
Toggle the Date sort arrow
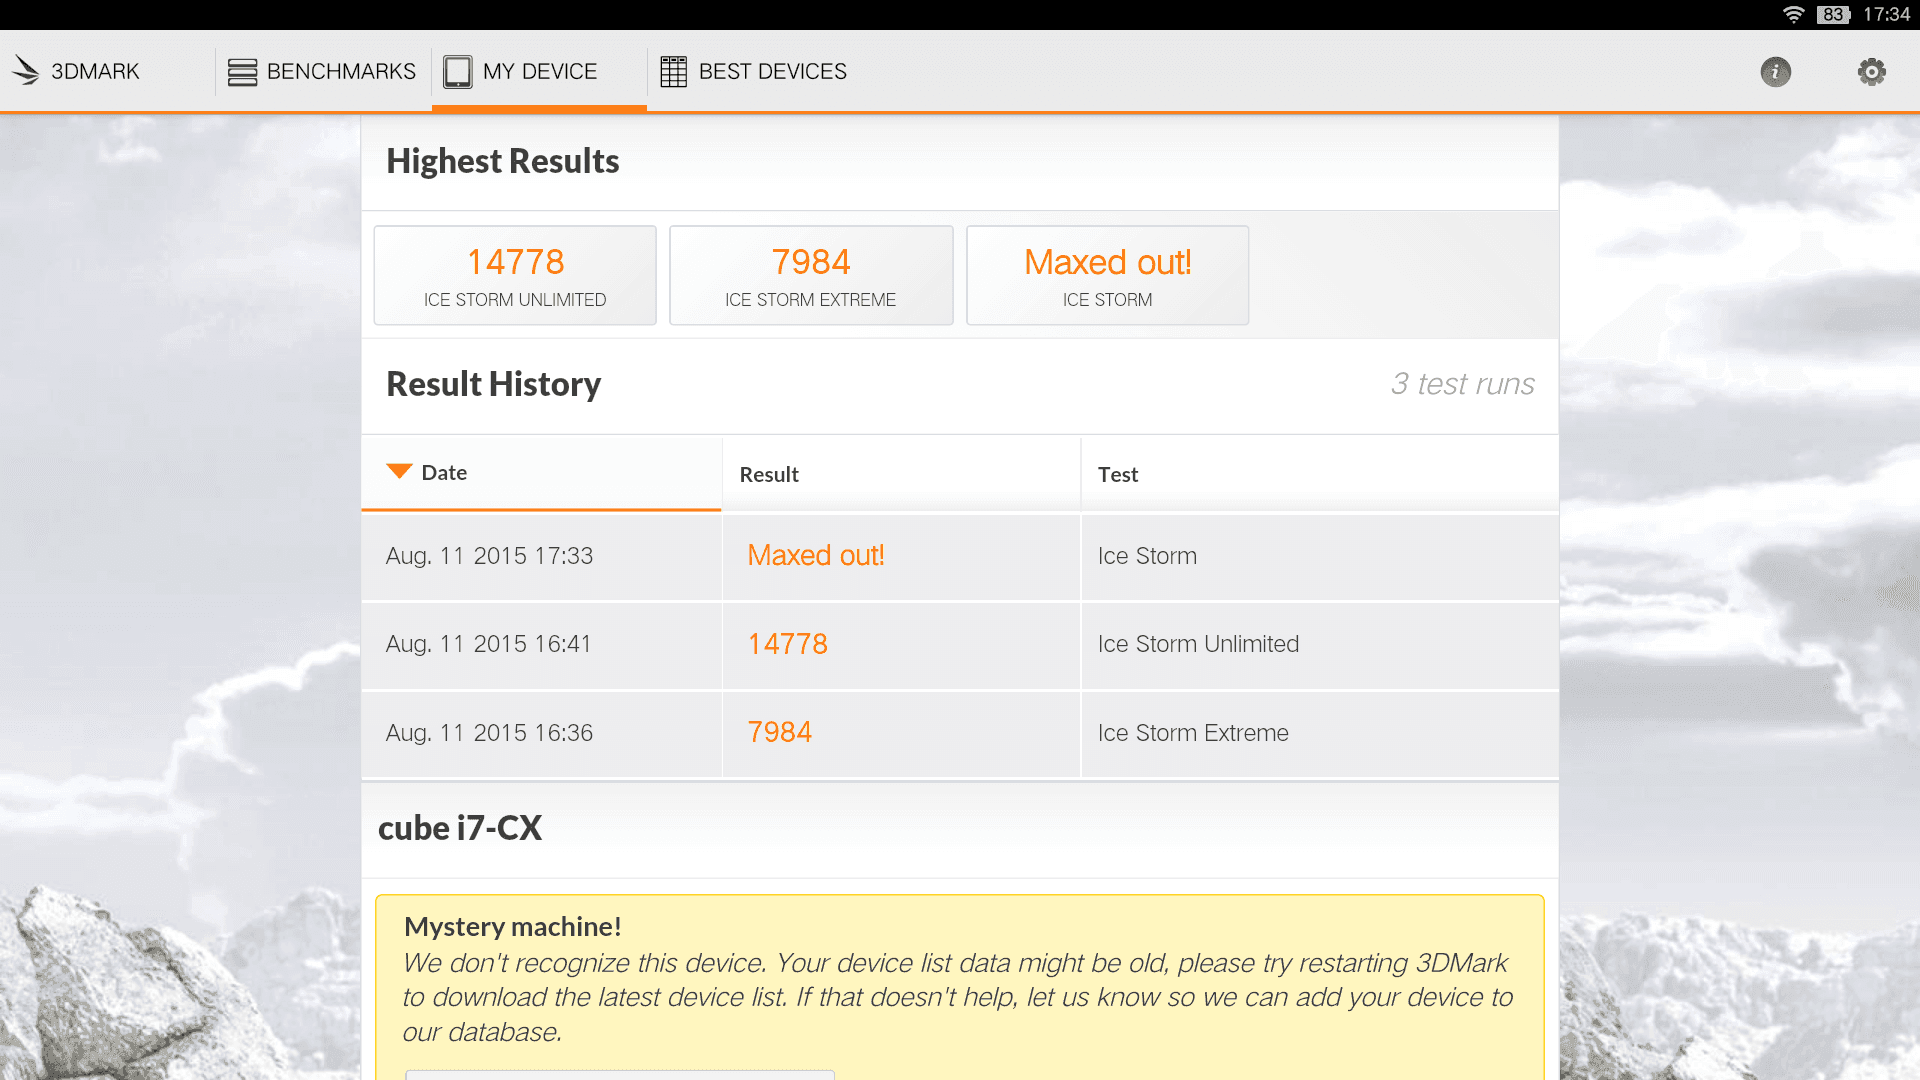[x=399, y=471]
